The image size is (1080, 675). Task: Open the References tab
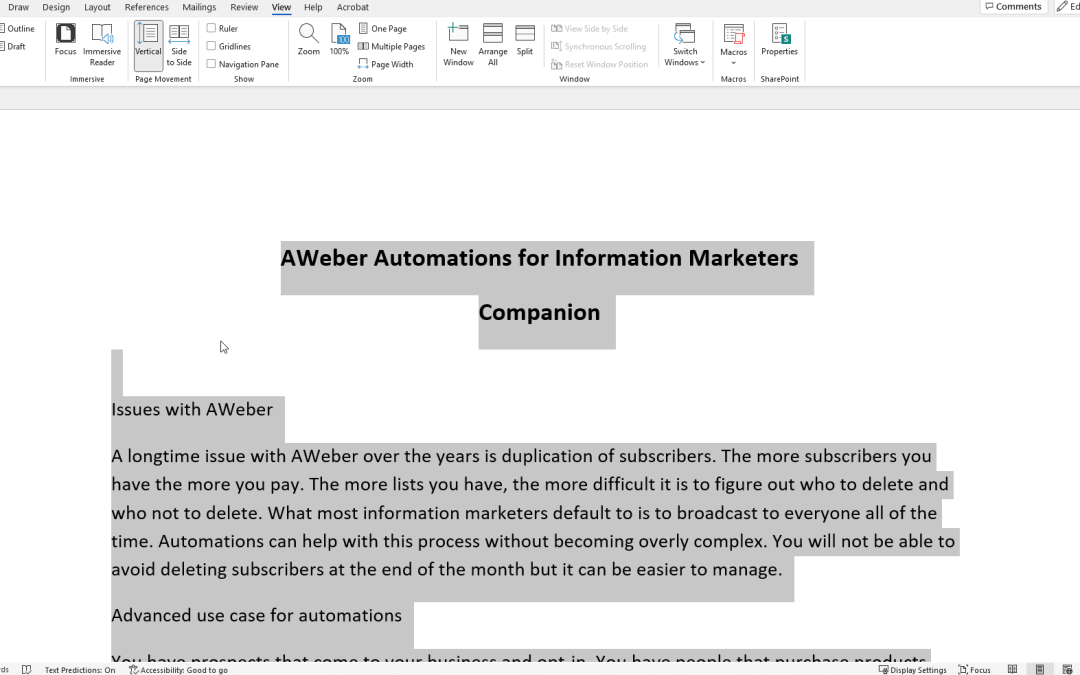(x=147, y=7)
